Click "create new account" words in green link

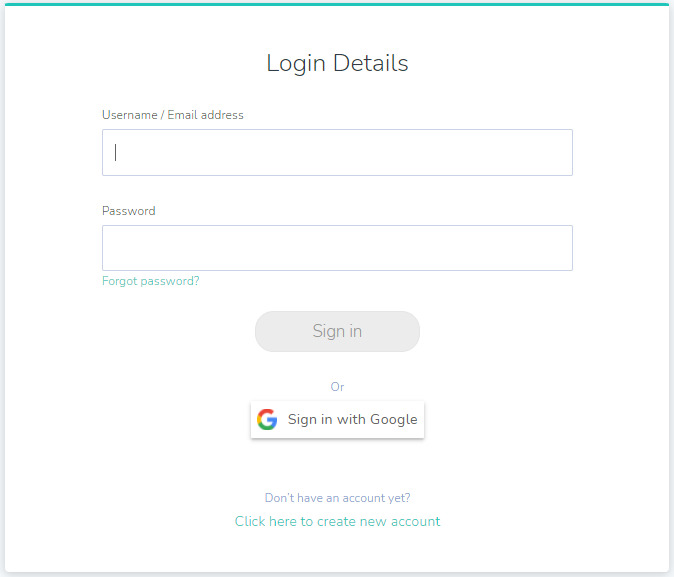379,521
